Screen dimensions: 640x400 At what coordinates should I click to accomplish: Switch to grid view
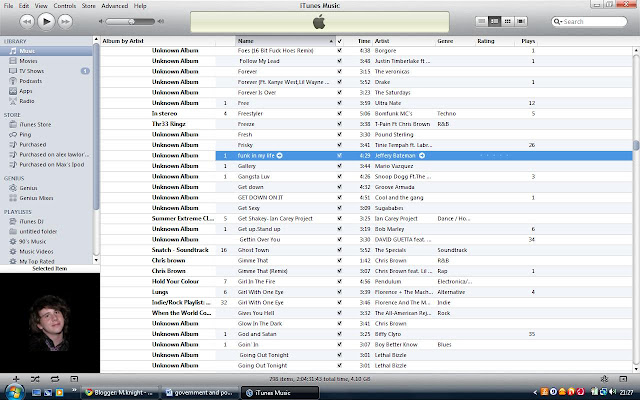508,21
